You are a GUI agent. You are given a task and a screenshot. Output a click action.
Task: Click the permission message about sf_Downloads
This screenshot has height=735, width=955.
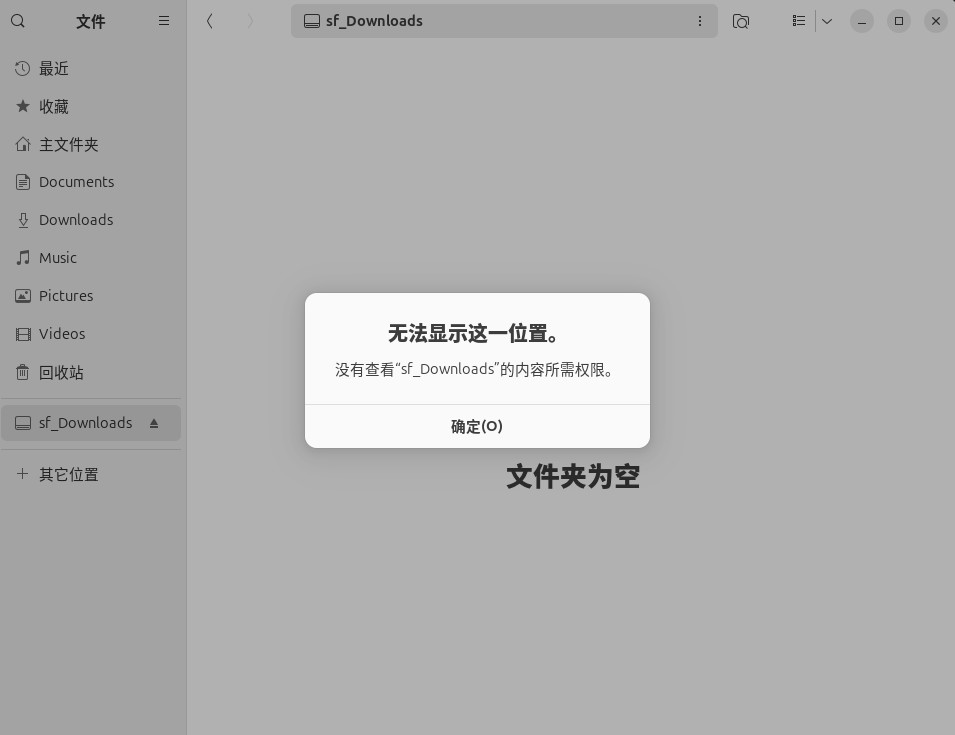(474, 370)
